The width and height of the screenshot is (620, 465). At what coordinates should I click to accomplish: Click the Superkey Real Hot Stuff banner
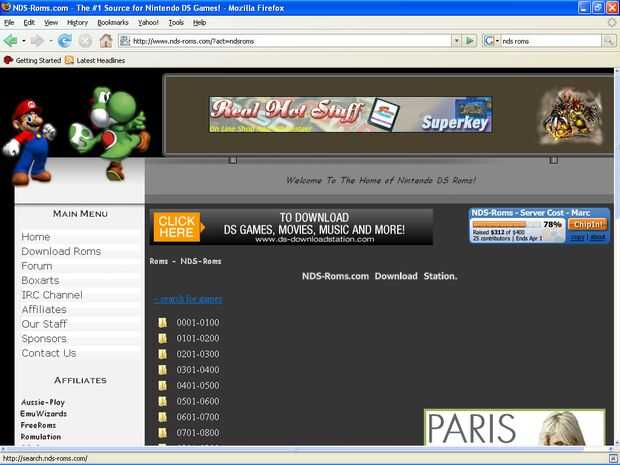click(x=351, y=115)
